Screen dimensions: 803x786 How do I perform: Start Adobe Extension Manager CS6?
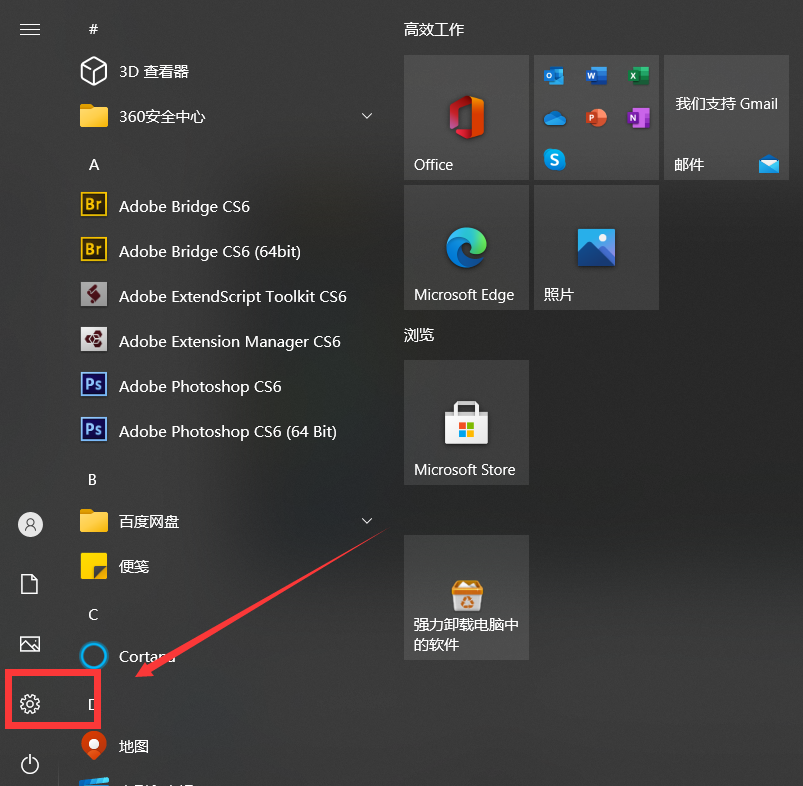tap(228, 341)
